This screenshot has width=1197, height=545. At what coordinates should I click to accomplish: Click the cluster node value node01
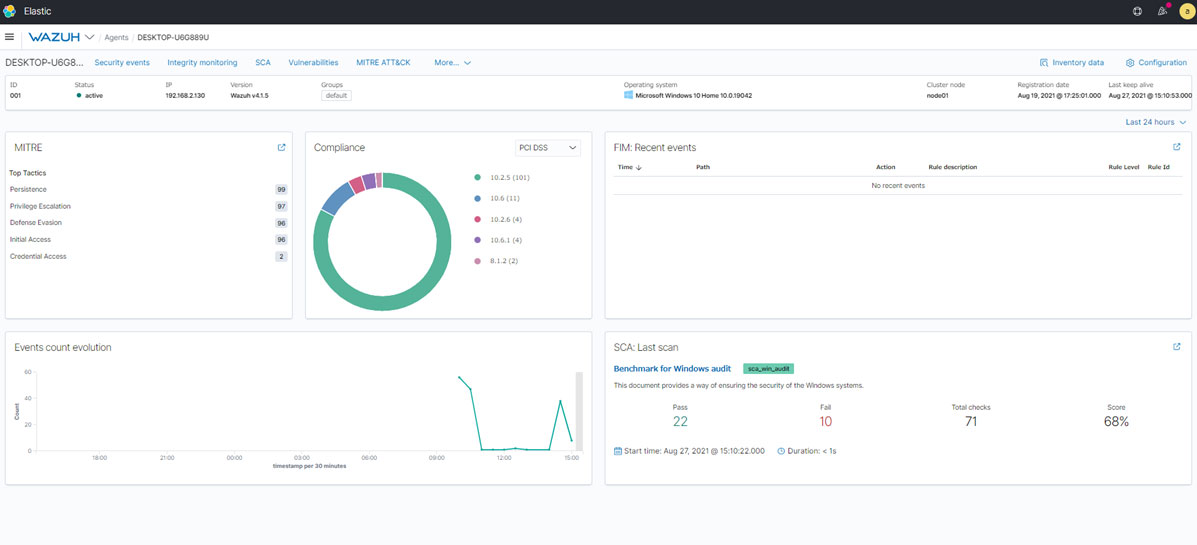(x=938, y=96)
